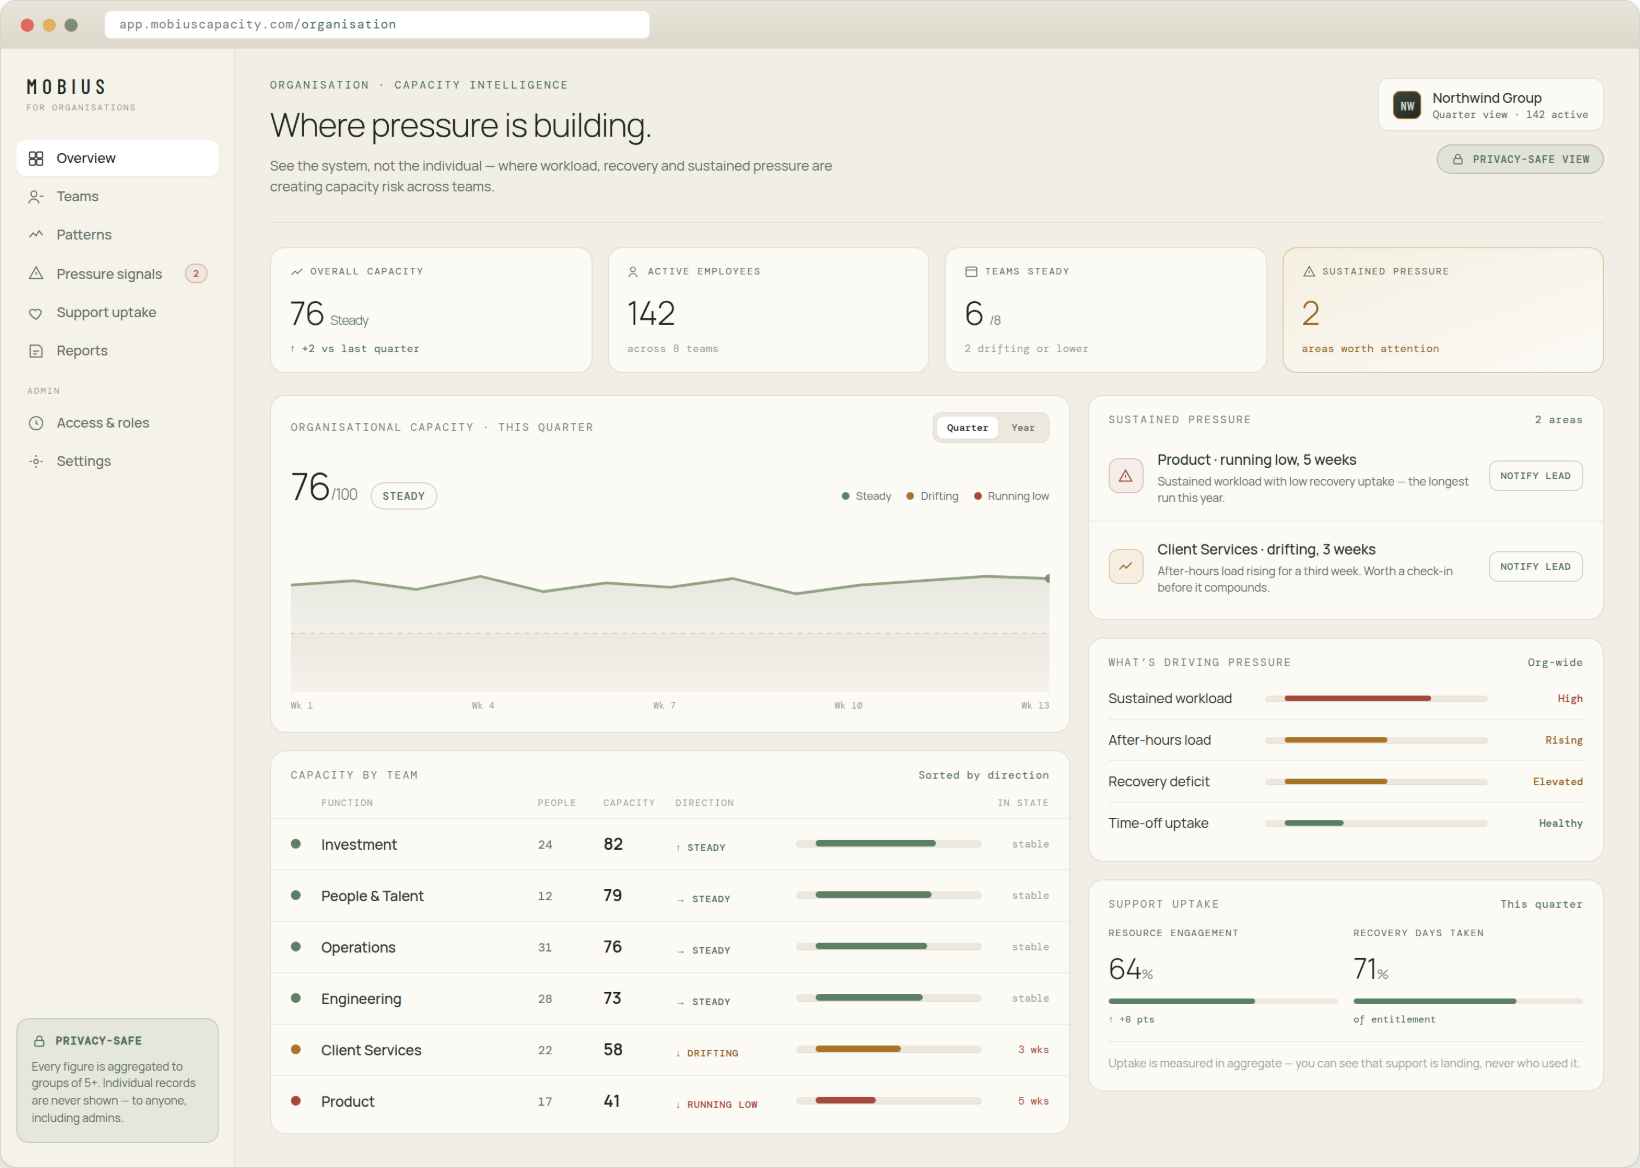Viewport: 1640px width, 1168px height.
Task: Click the trend icon beside Client Services alert
Action: click(x=1125, y=566)
